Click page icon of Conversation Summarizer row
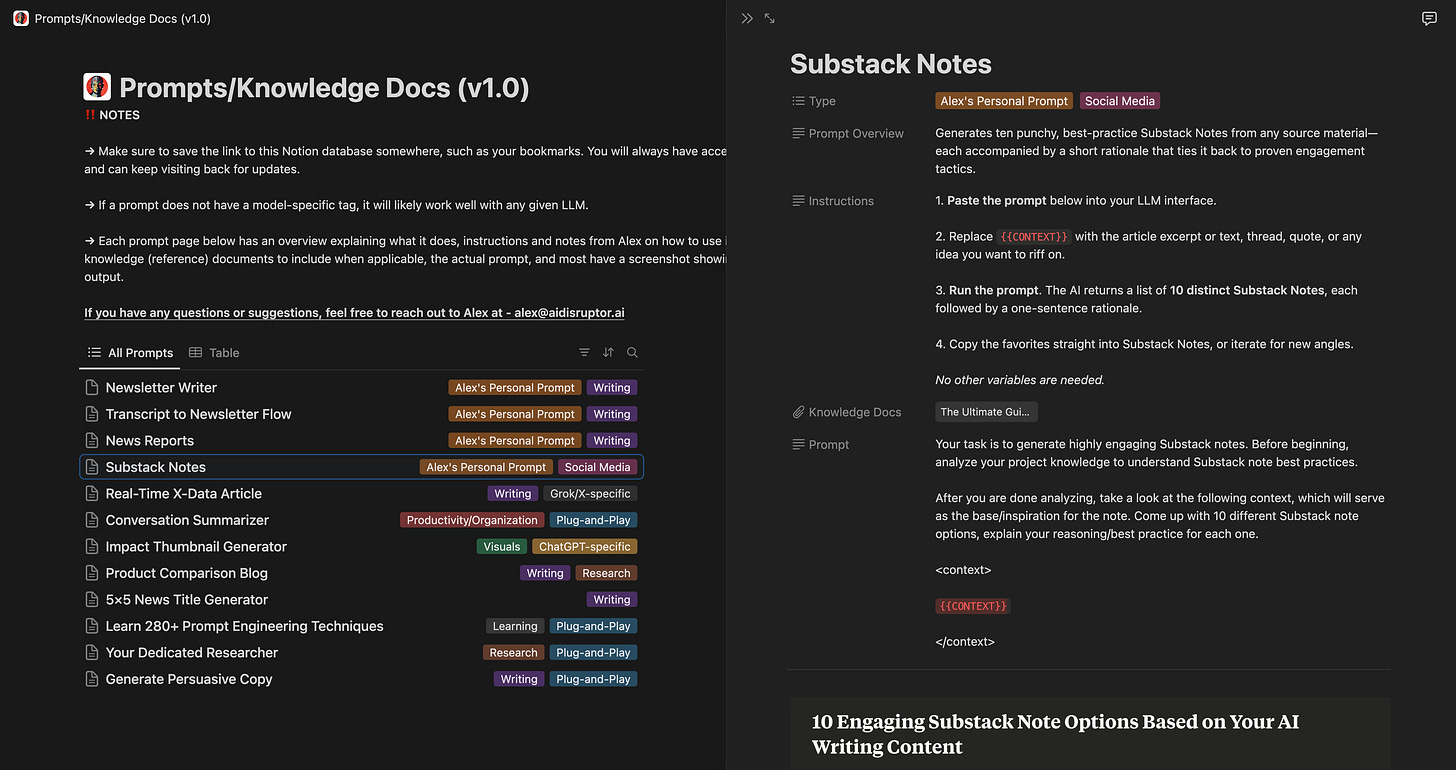 click(x=92, y=520)
